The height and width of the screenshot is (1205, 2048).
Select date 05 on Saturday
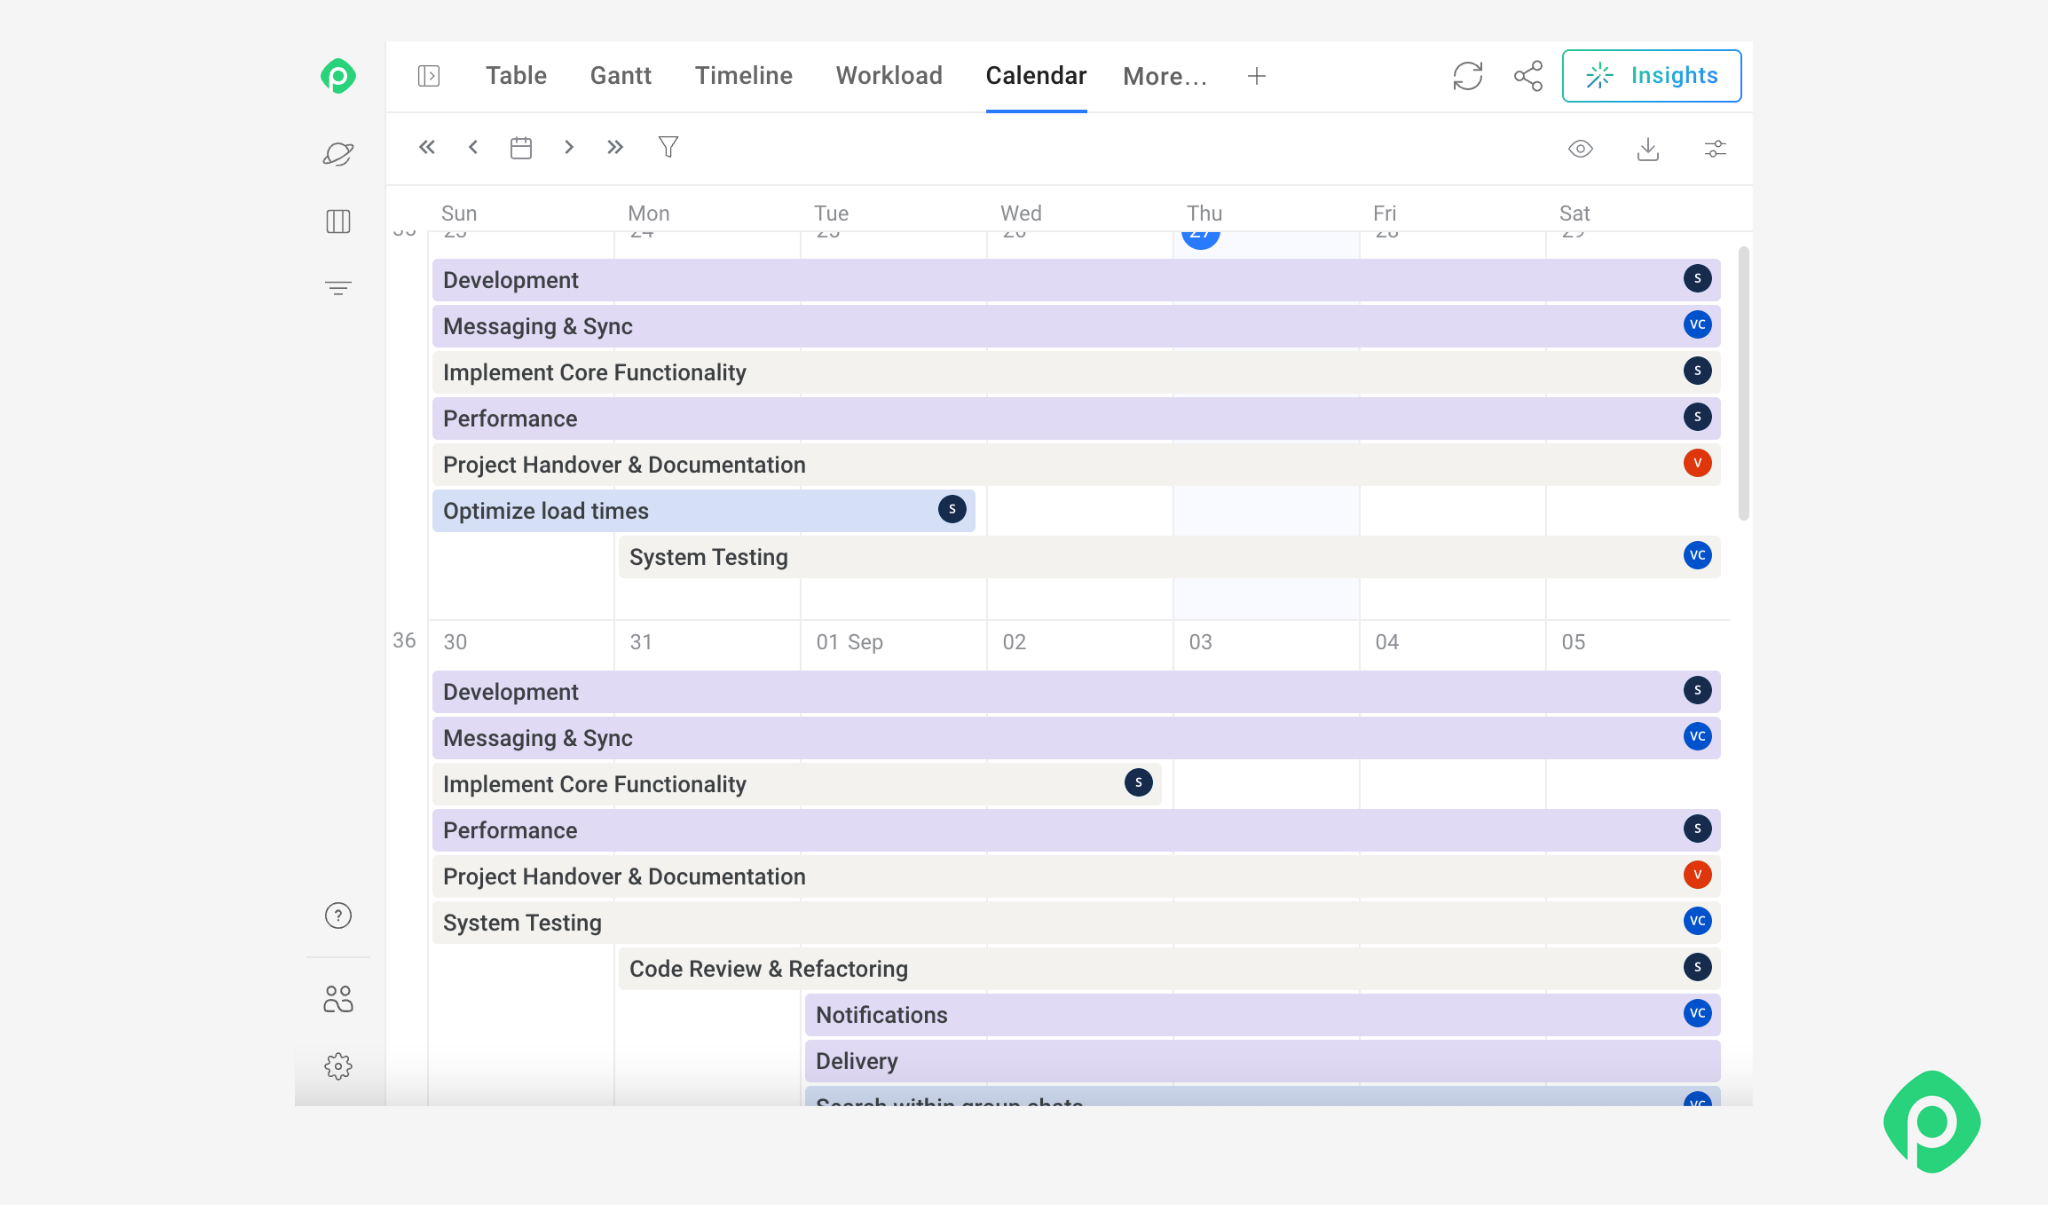[1573, 642]
